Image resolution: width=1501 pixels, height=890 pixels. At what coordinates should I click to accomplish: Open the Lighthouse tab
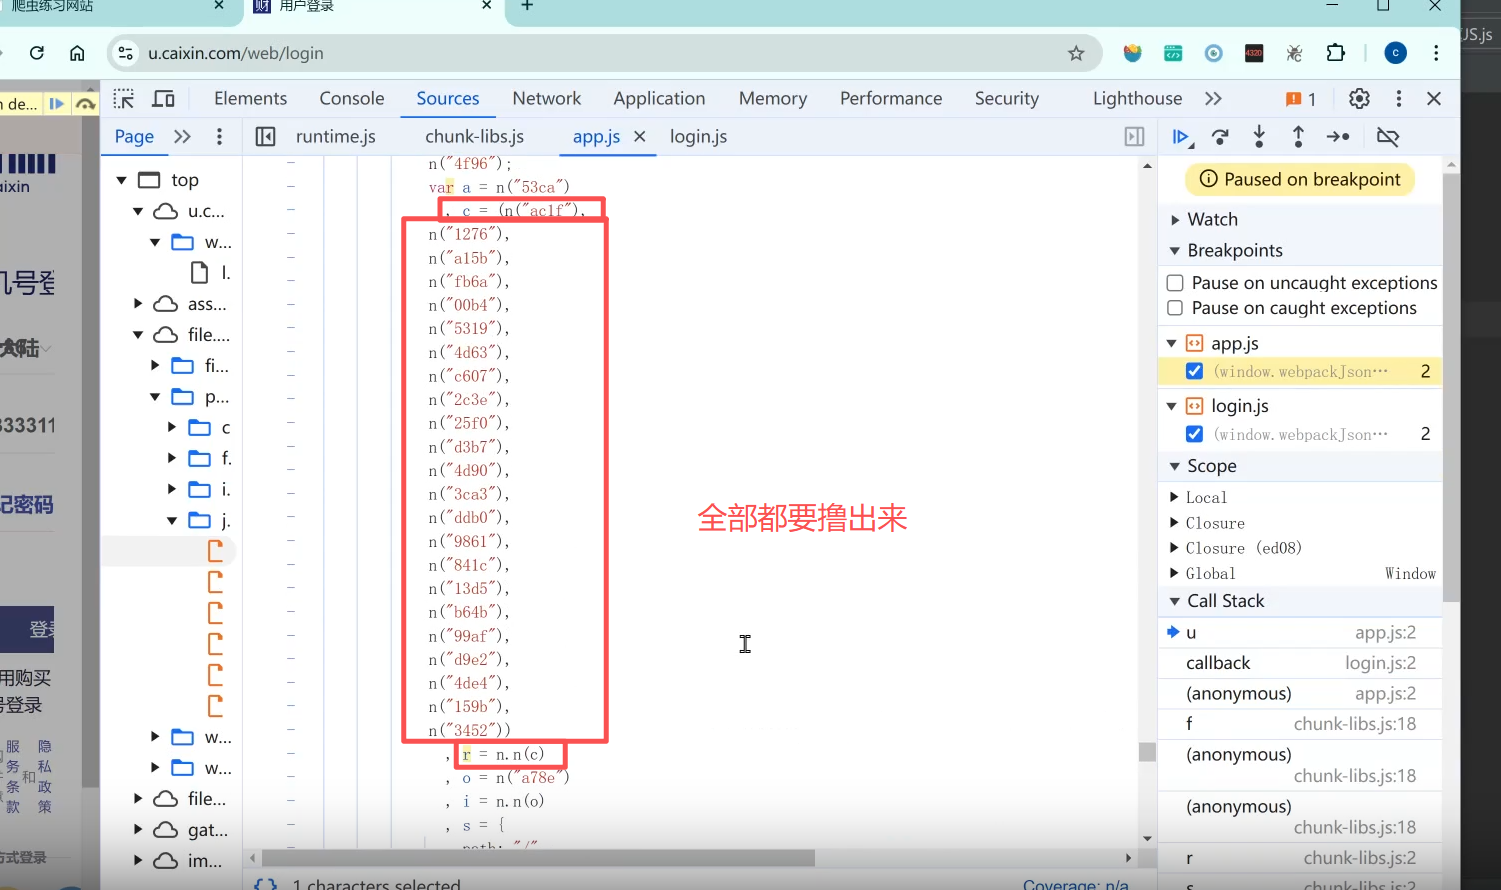(1137, 98)
